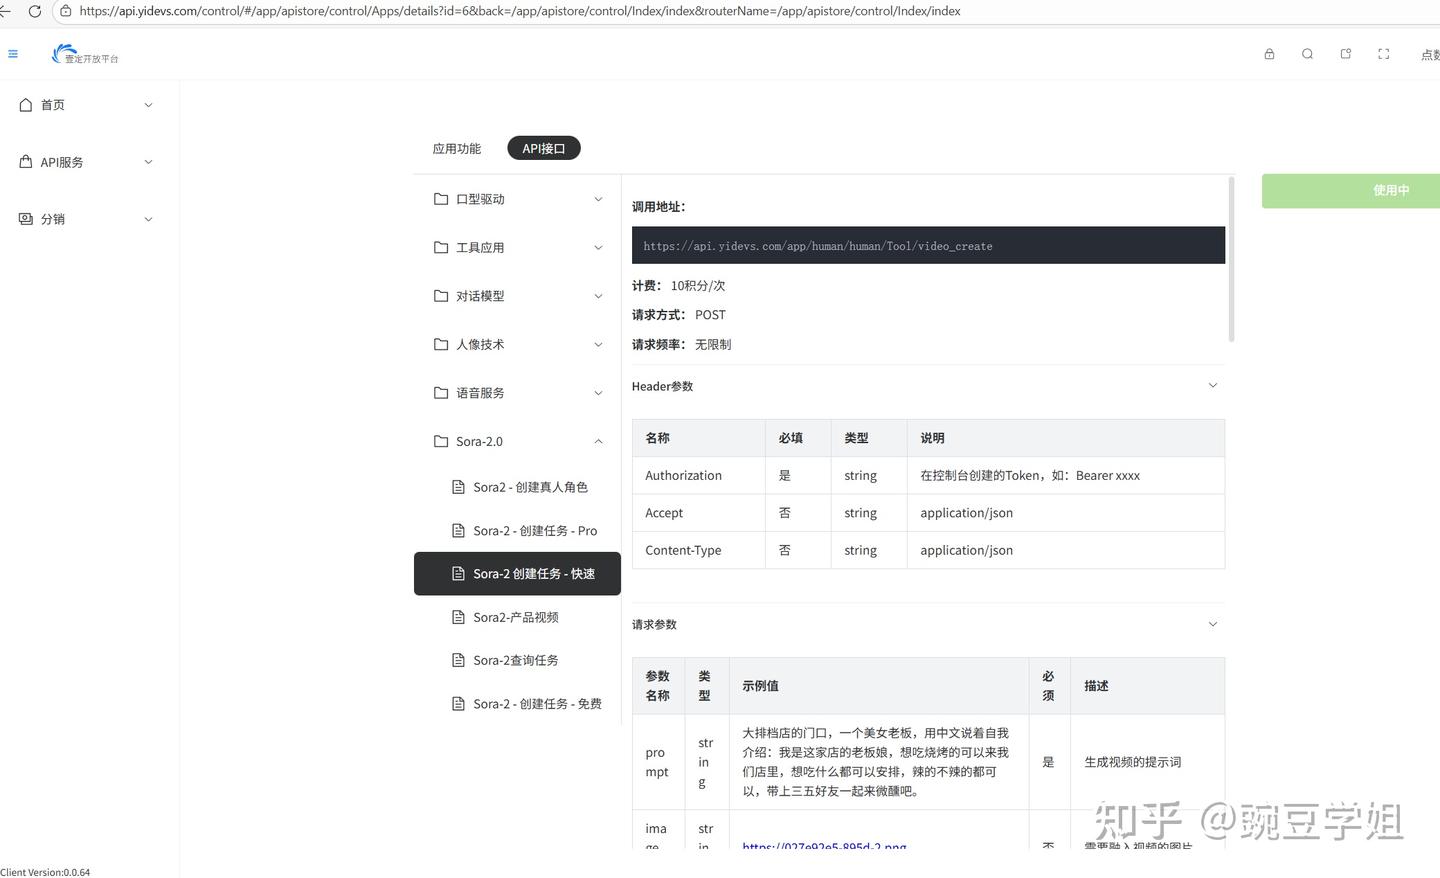Viewport: 1440px width, 878px height.
Task: Click the 调用地址 label
Action: click(659, 207)
